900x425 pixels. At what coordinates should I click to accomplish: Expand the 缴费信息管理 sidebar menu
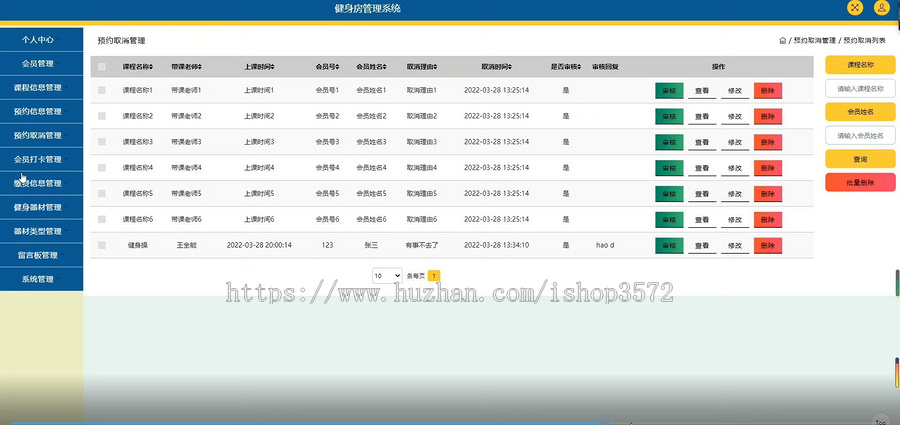41,183
